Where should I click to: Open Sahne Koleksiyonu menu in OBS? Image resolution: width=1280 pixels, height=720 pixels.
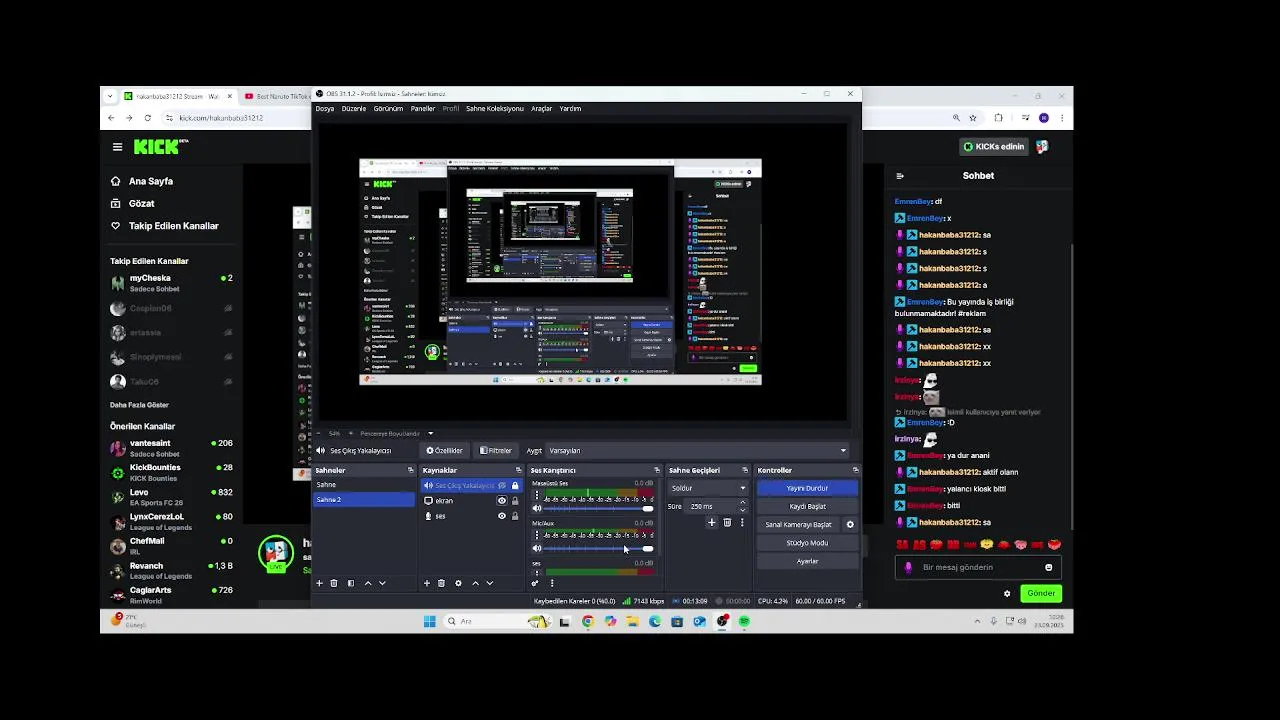(494, 108)
